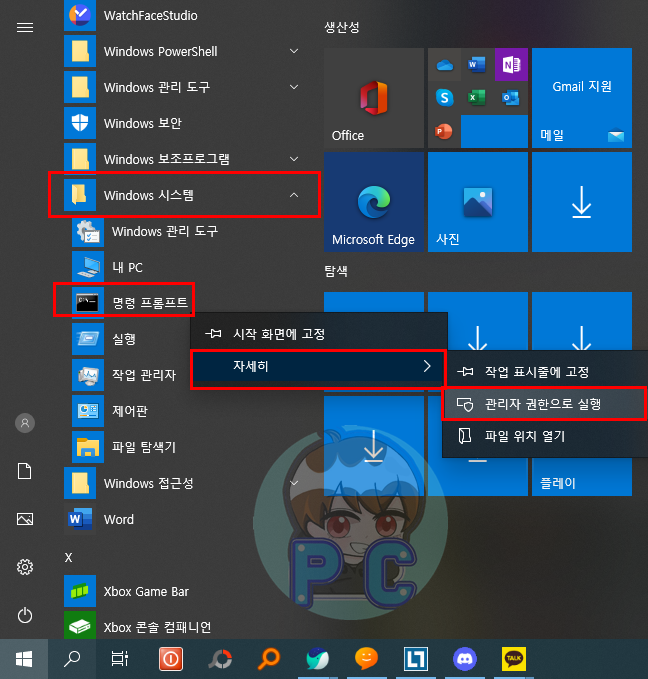Open Xbox 콘솔 컴패니언 icon

[x=80, y=626]
